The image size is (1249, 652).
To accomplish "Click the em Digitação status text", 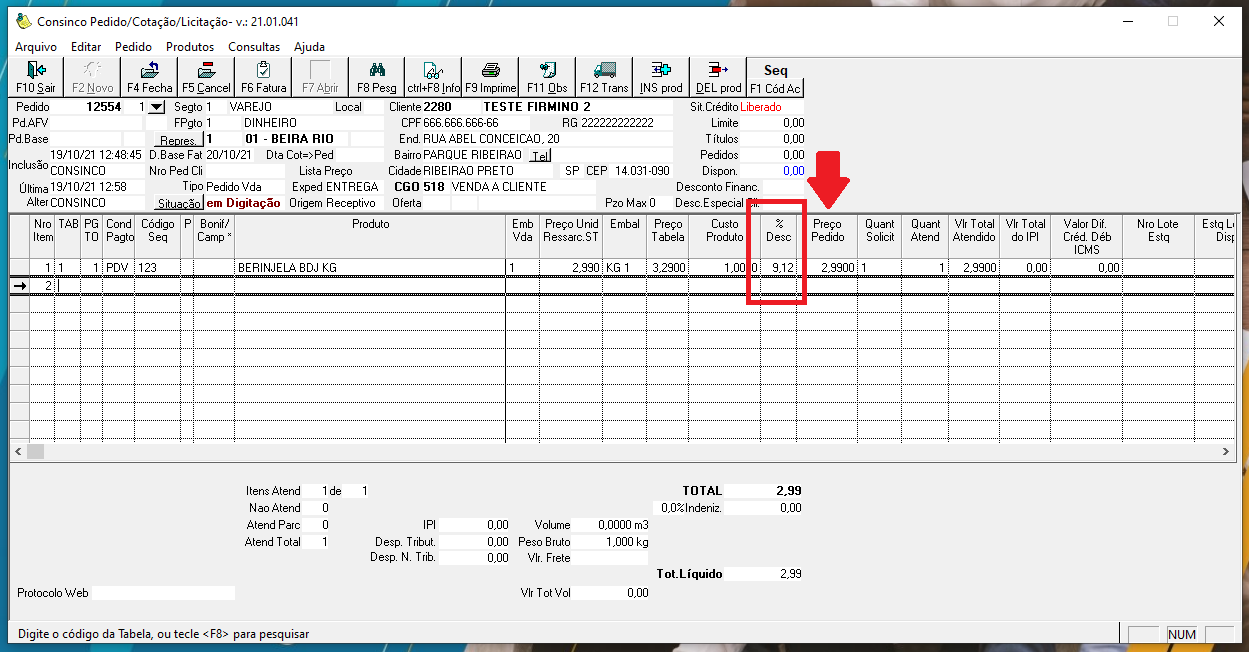I will point(243,203).
